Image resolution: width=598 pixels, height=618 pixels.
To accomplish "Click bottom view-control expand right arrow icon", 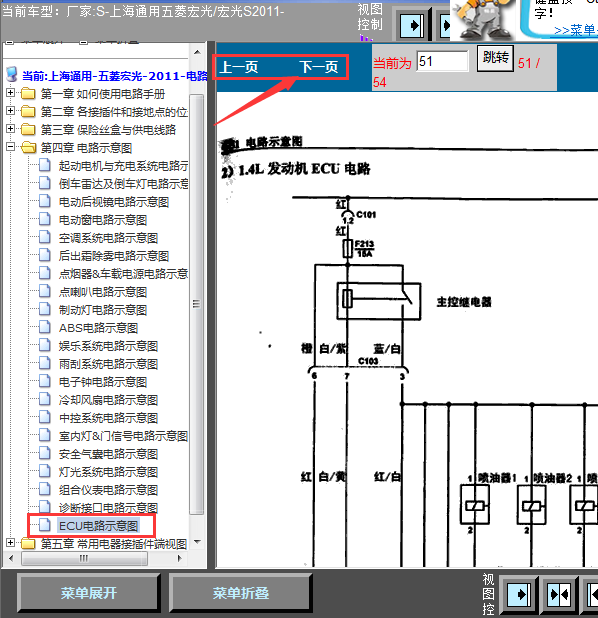I will tap(518, 594).
